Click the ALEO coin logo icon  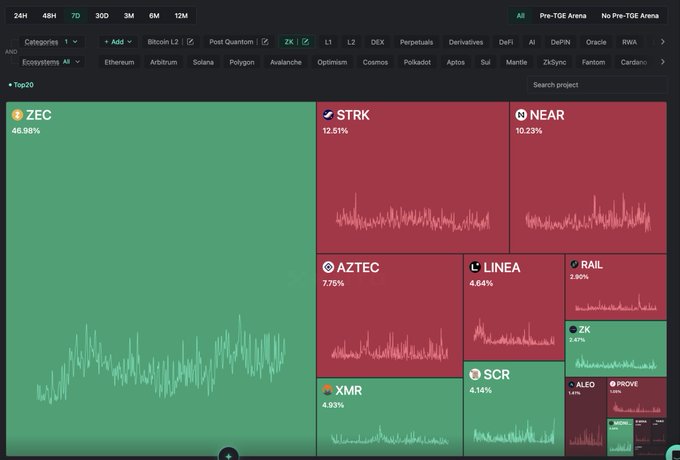click(571, 385)
